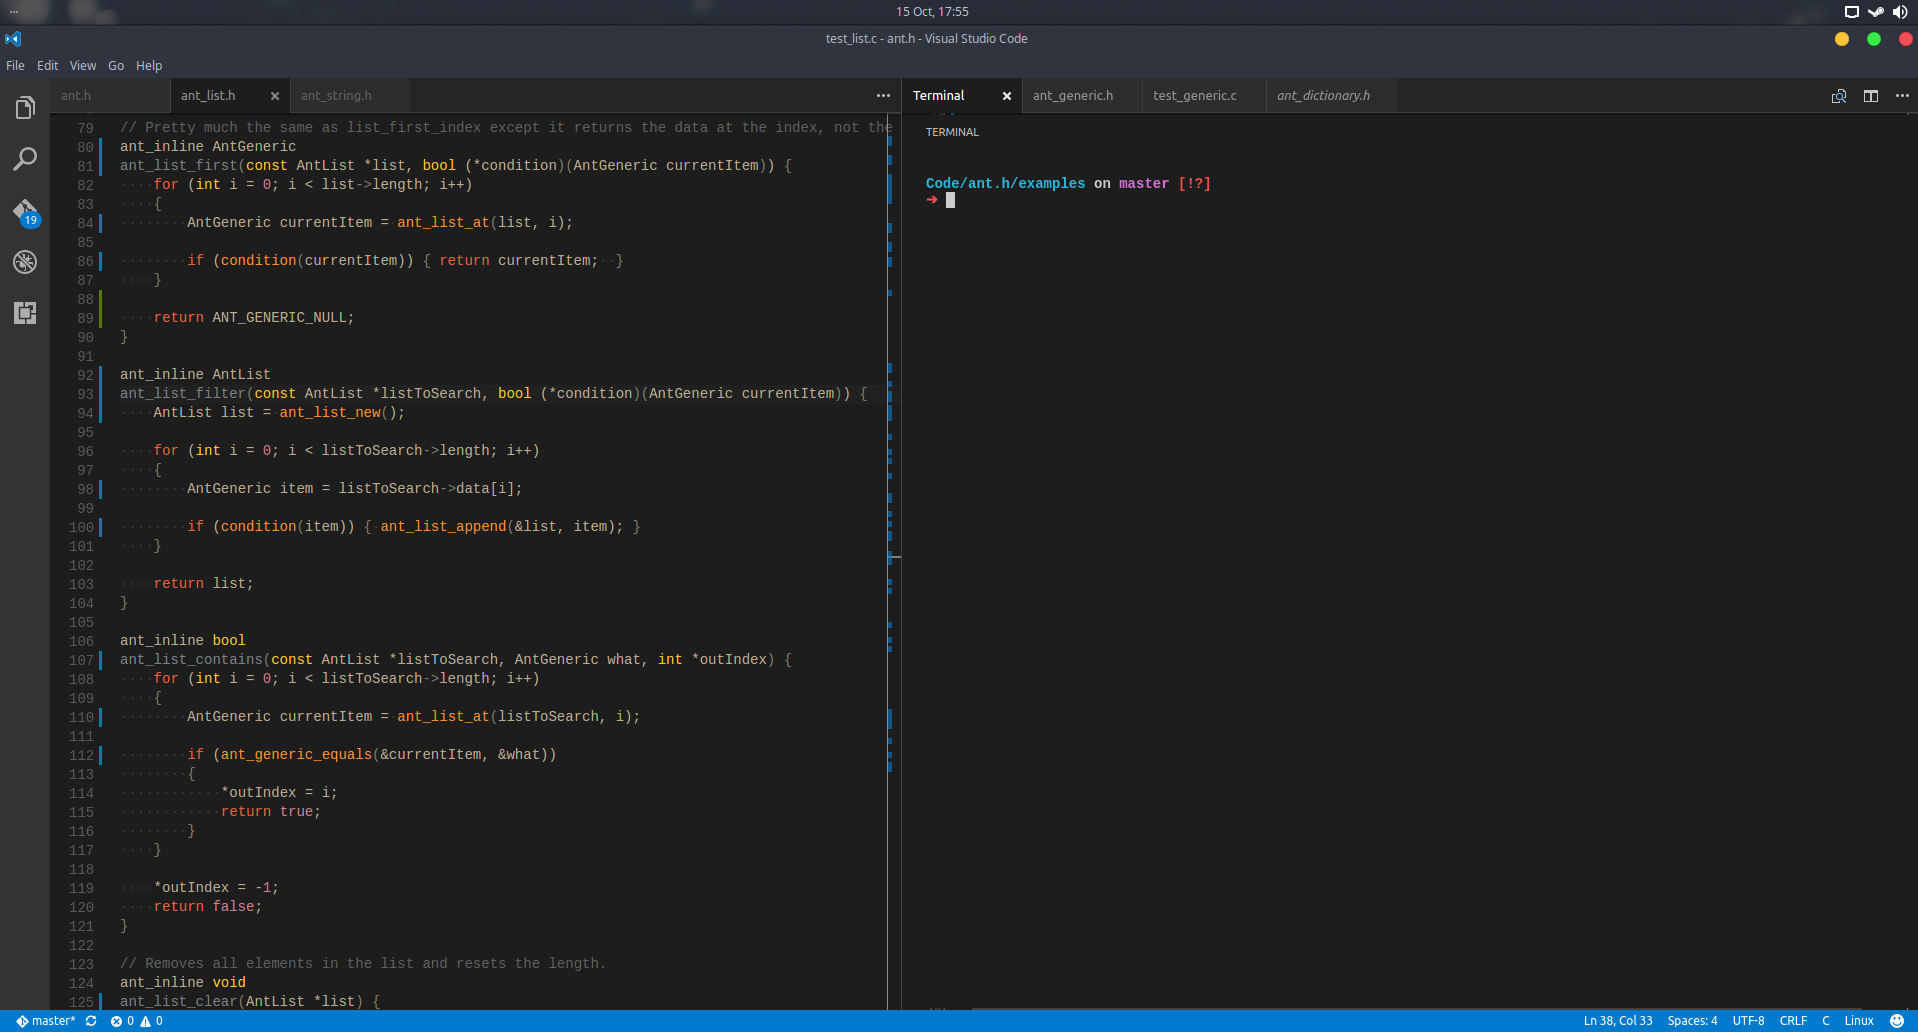1918x1032 pixels.
Task: Click the Steam tray icon
Action: click(1876, 12)
